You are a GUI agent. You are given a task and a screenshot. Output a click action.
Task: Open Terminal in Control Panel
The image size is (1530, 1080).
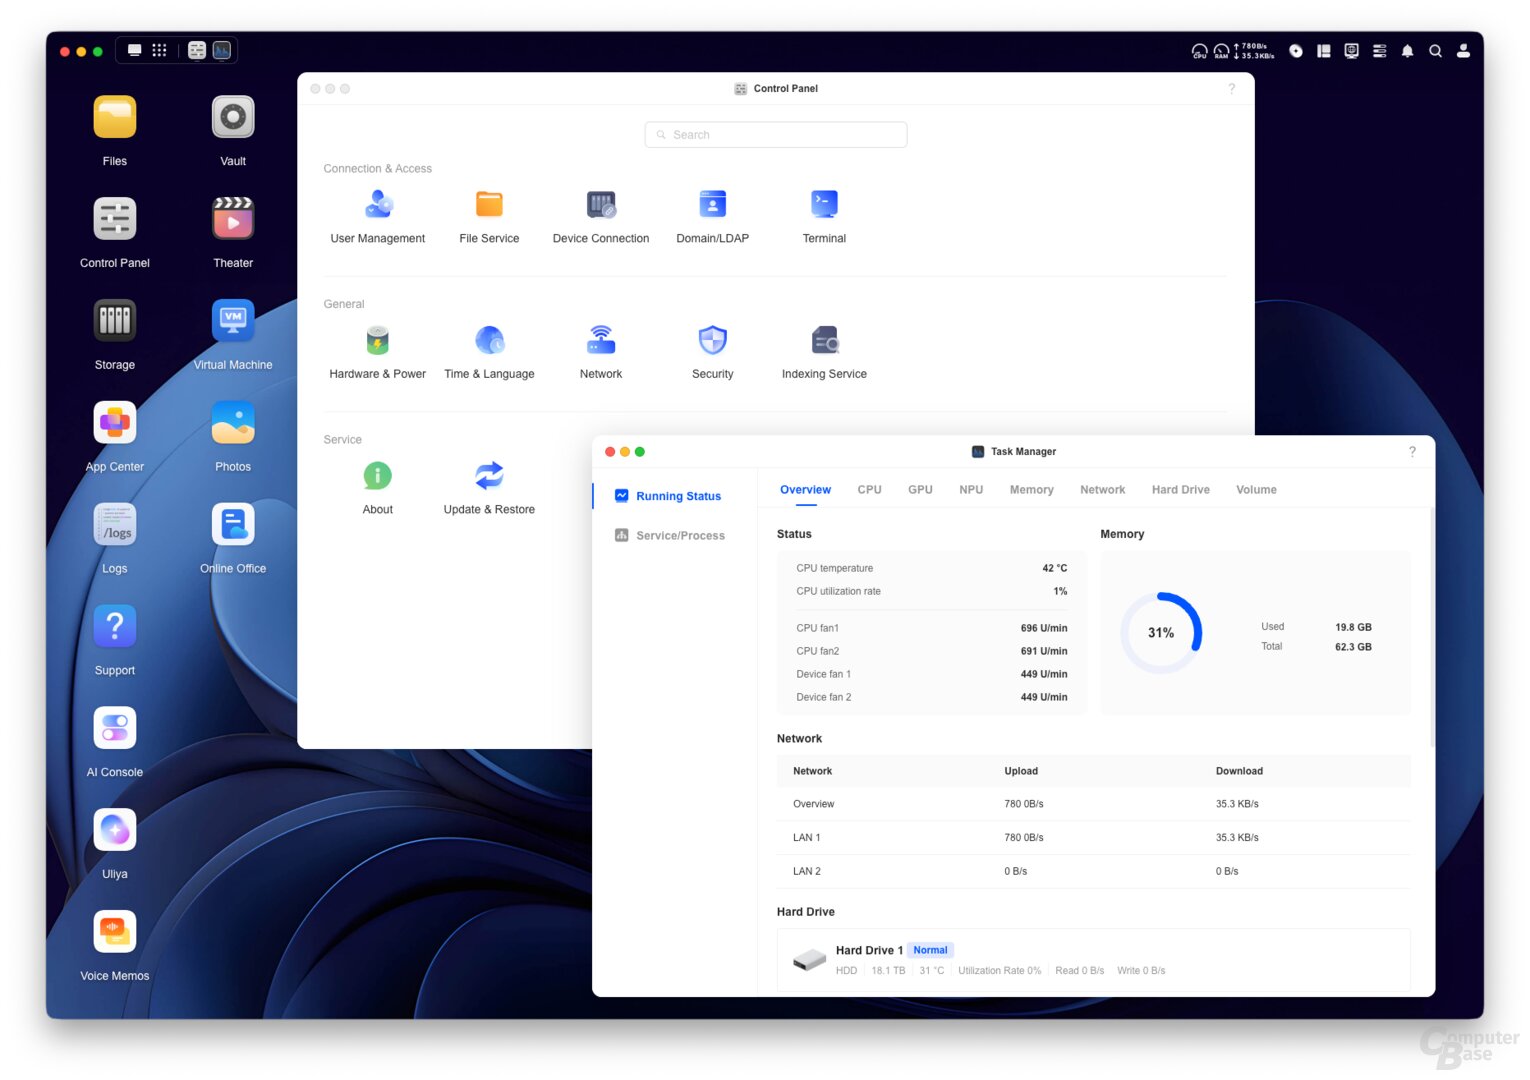click(x=824, y=206)
